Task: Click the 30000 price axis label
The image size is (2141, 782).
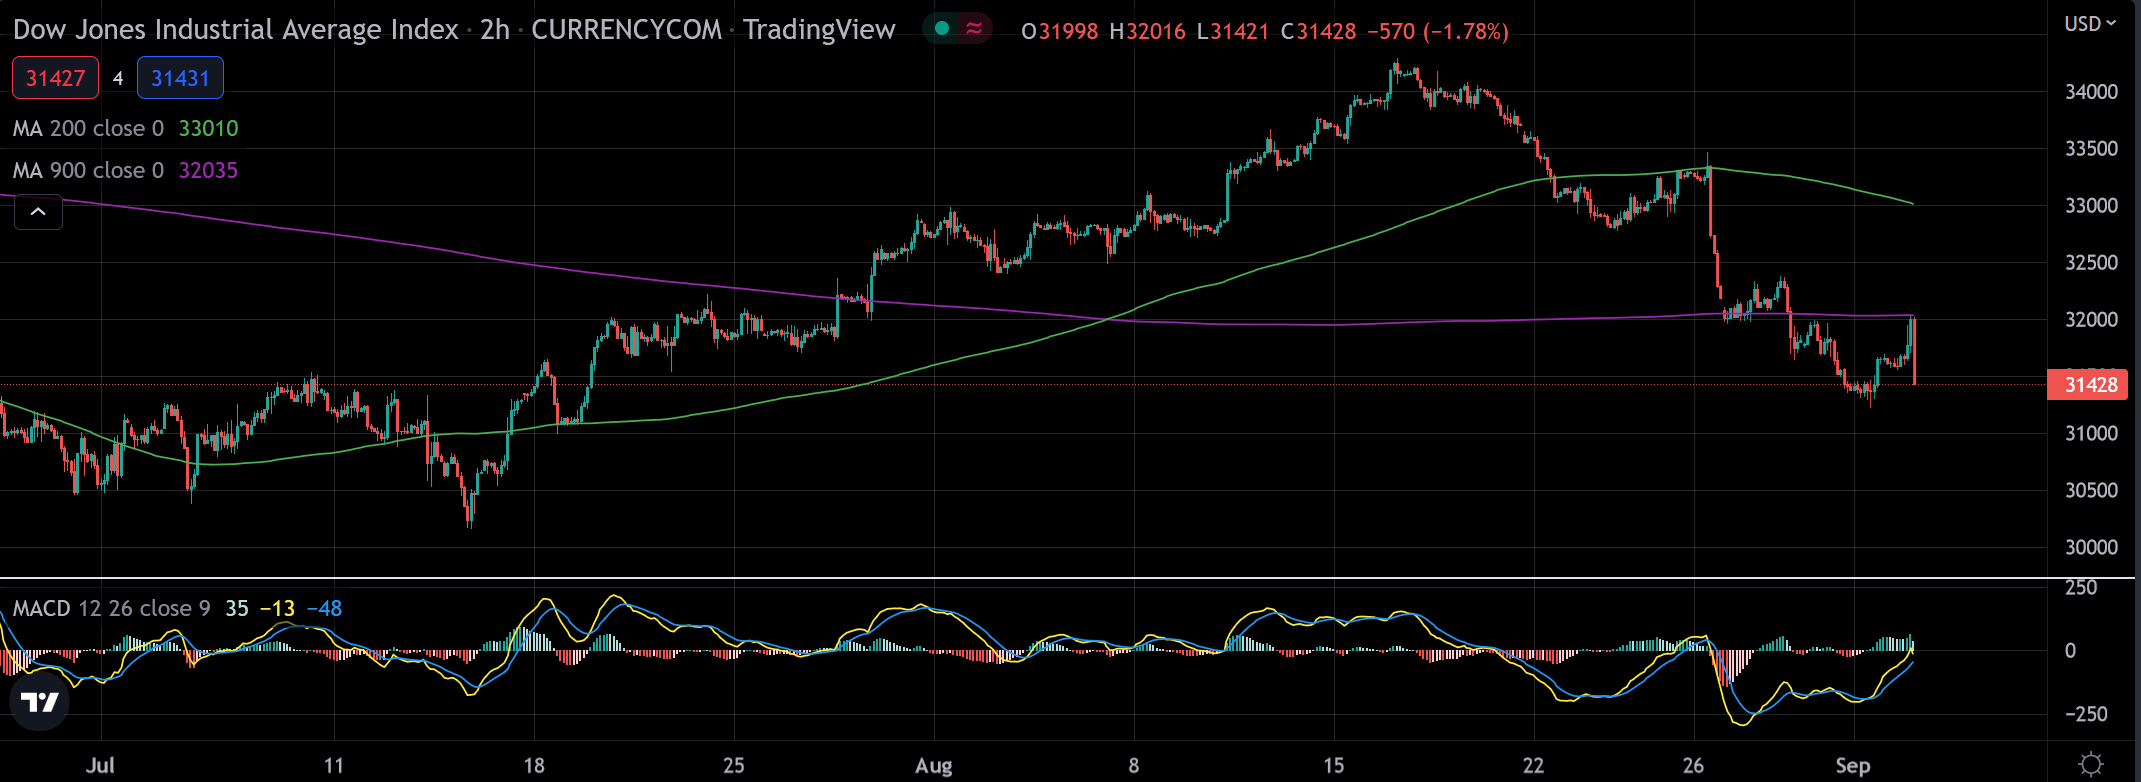Action: 2091,547
